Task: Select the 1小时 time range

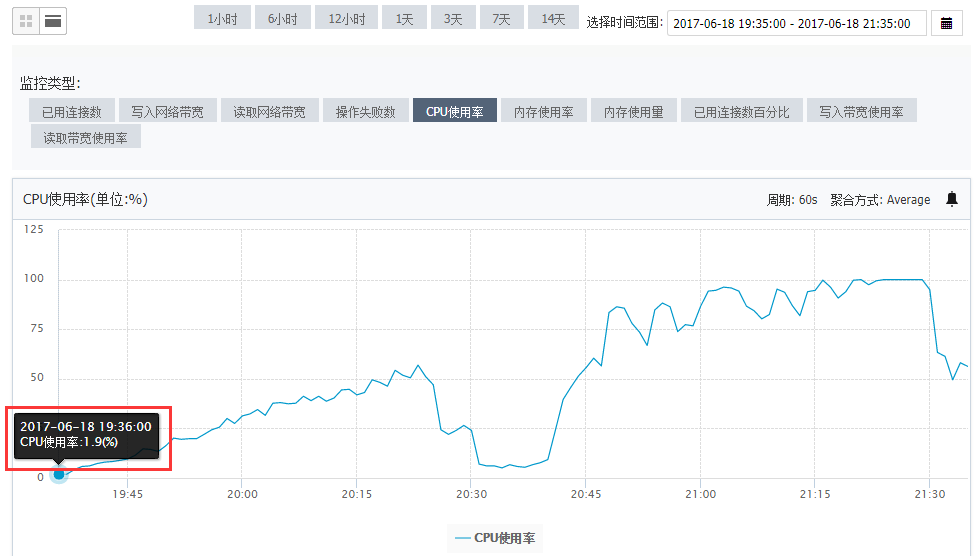Action: pos(222,19)
